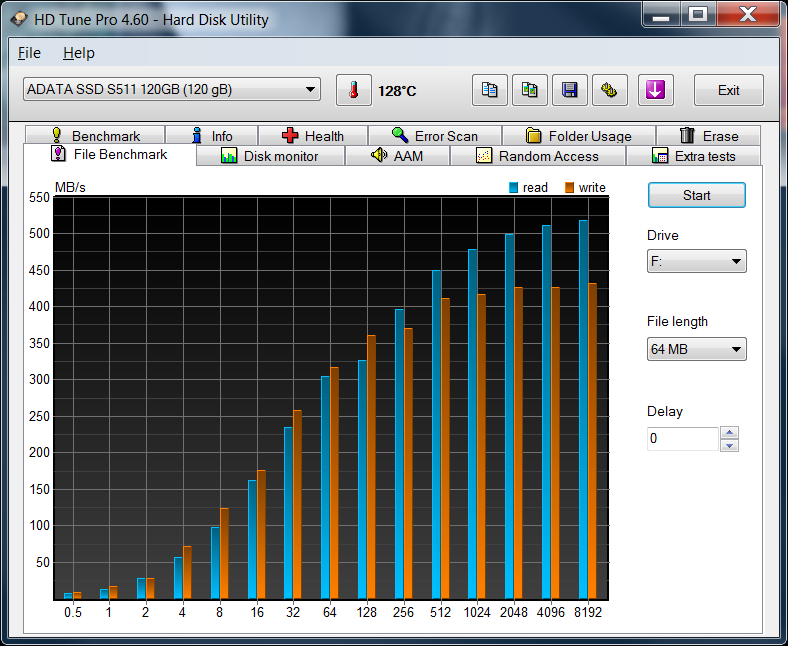Click the copy screenshot to clipboard icon

click(530, 90)
